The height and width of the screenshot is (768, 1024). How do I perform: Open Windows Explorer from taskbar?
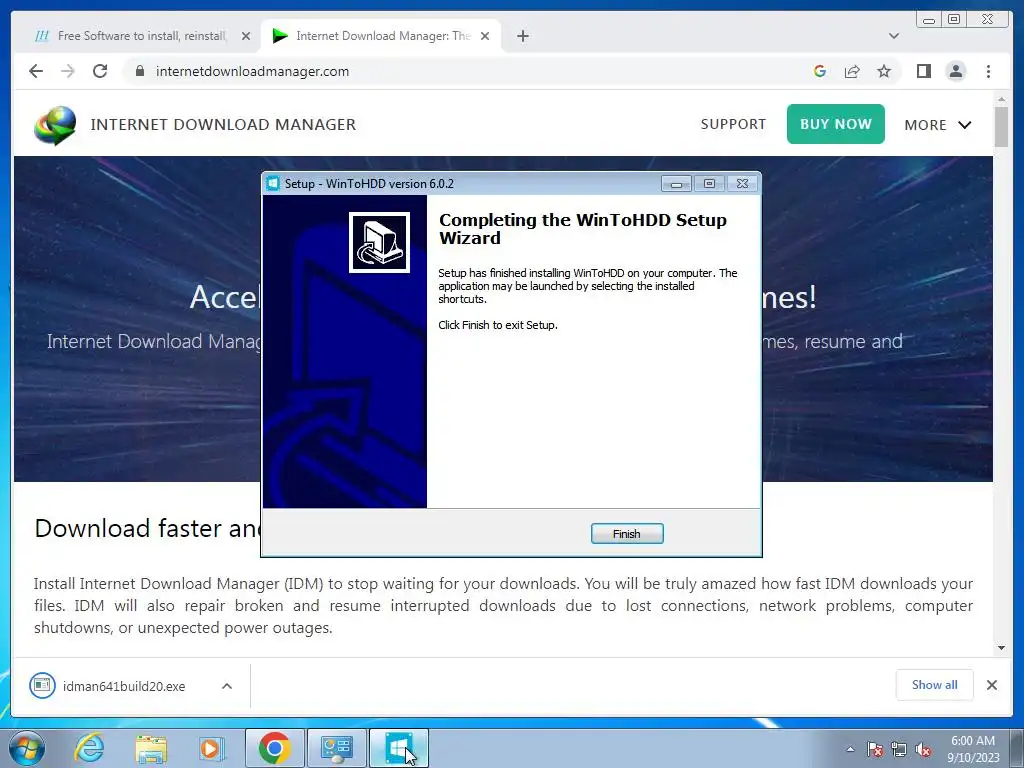coord(151,748)
